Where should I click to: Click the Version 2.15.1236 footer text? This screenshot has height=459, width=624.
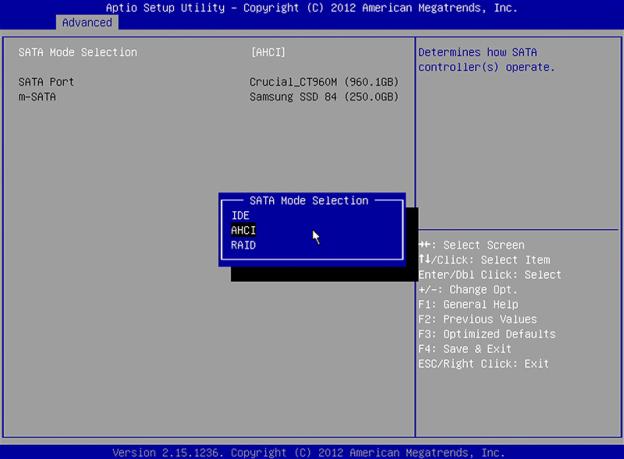308,453
